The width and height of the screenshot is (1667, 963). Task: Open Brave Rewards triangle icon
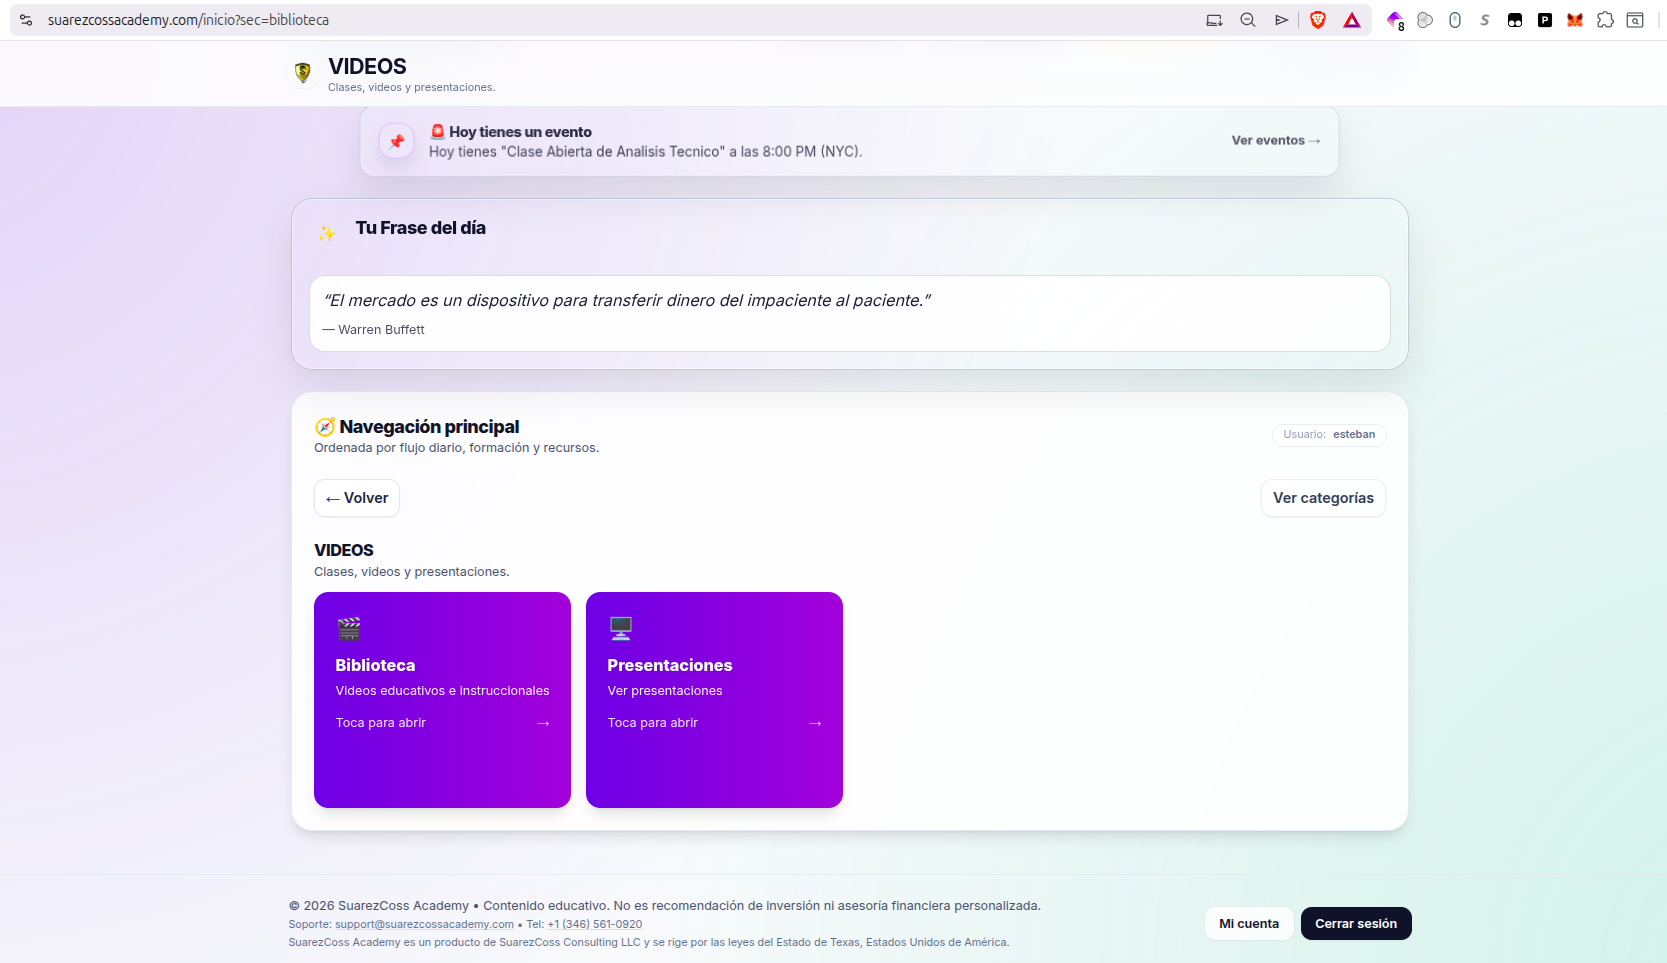(1351, 20)
